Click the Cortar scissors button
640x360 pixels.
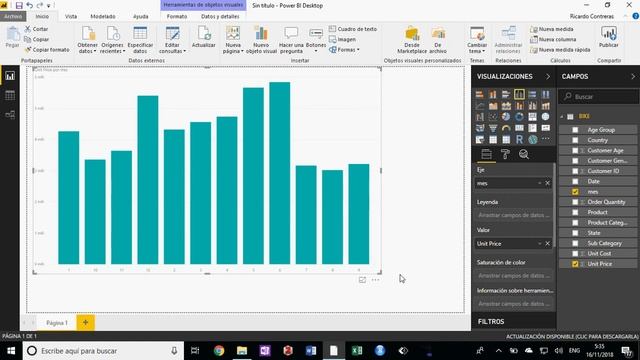click(36, 29)
